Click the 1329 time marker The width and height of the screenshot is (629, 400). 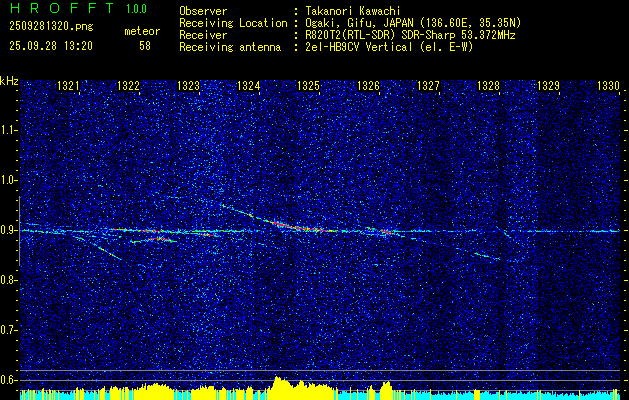click(x=548, y=86)
